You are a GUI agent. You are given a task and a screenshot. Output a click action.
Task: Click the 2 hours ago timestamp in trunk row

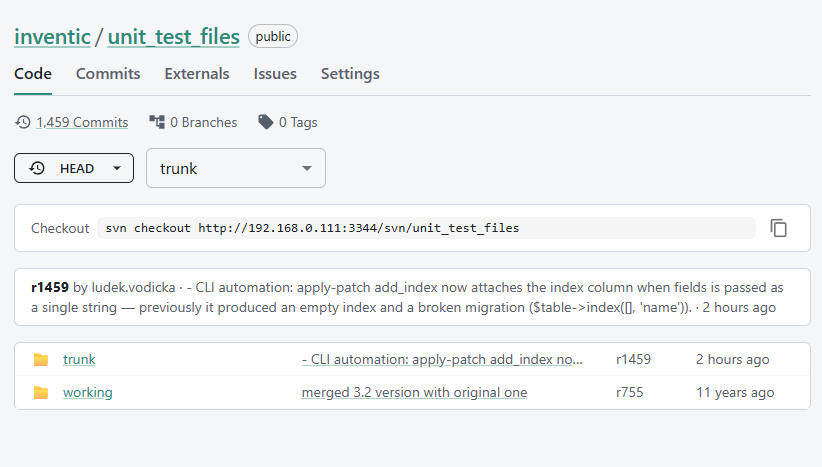click(x=732, y=360)
